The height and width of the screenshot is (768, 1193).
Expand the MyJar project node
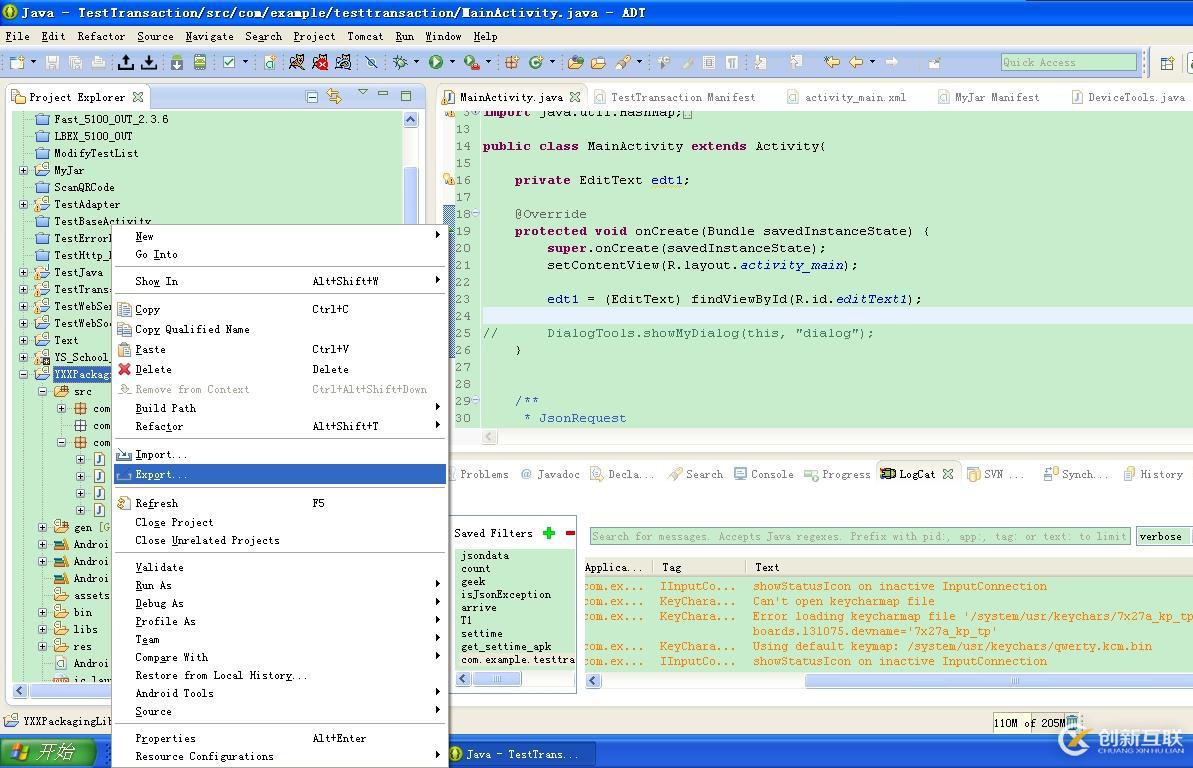[24, 170]
